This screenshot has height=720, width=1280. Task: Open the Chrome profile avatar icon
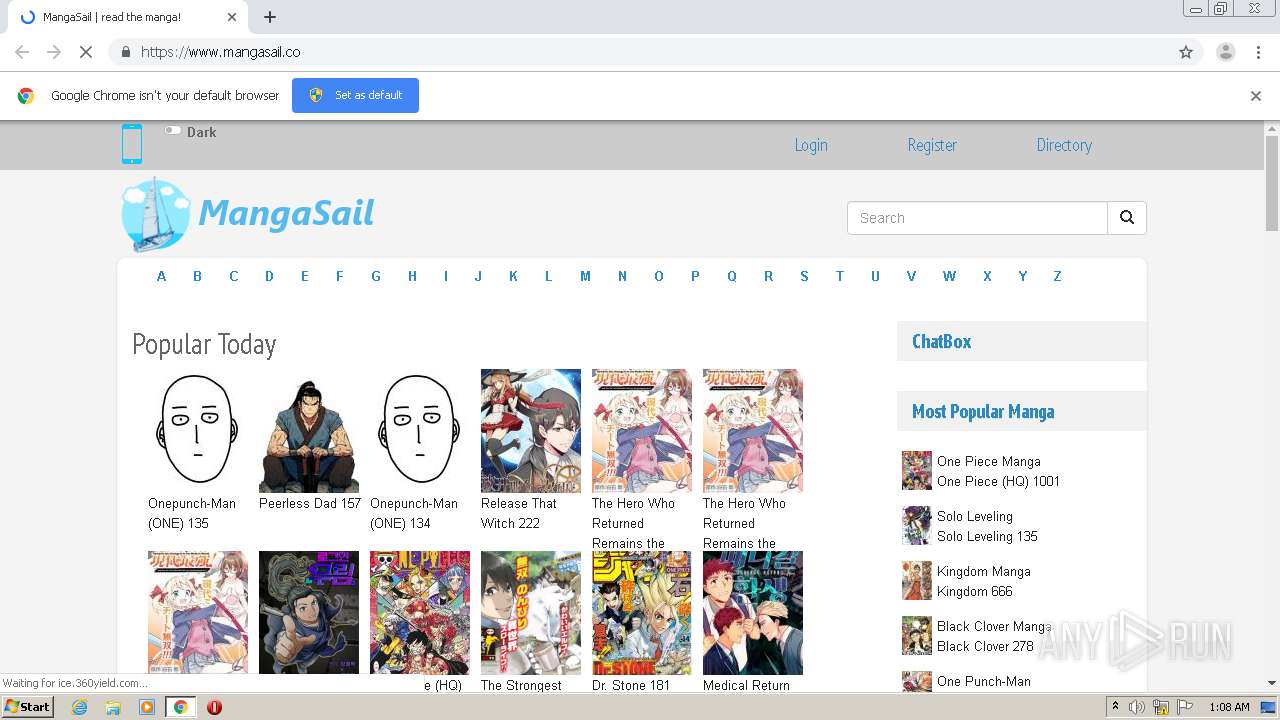pyautogui.click(x=1225, y=52)
